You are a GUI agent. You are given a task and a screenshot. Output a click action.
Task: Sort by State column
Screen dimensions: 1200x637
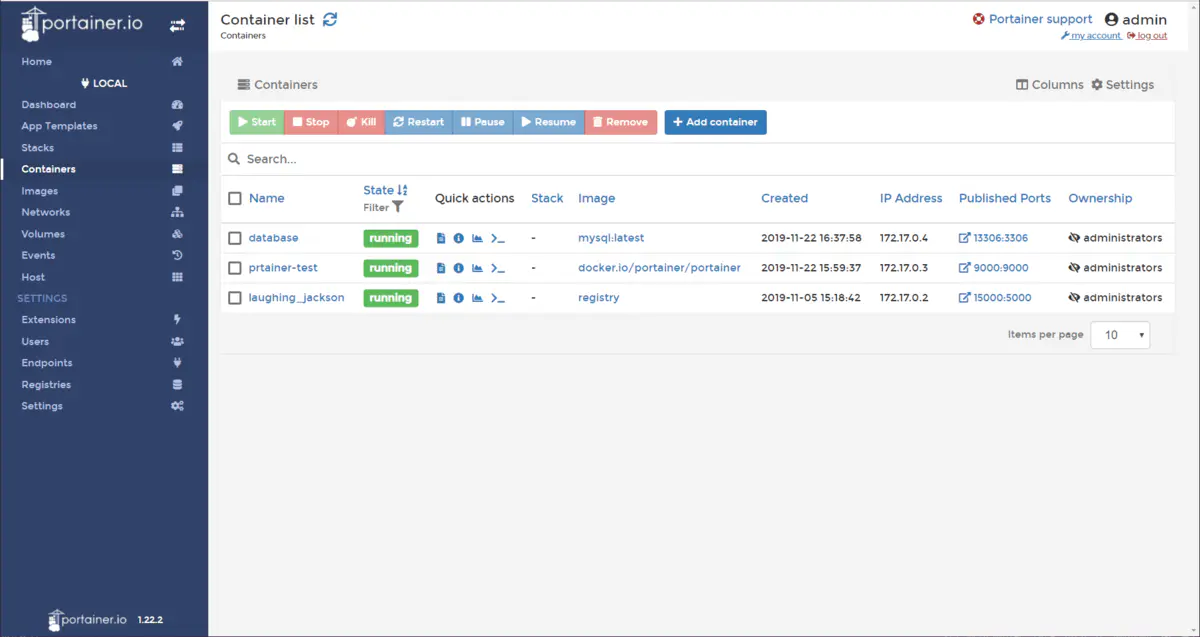click(385, 190)
